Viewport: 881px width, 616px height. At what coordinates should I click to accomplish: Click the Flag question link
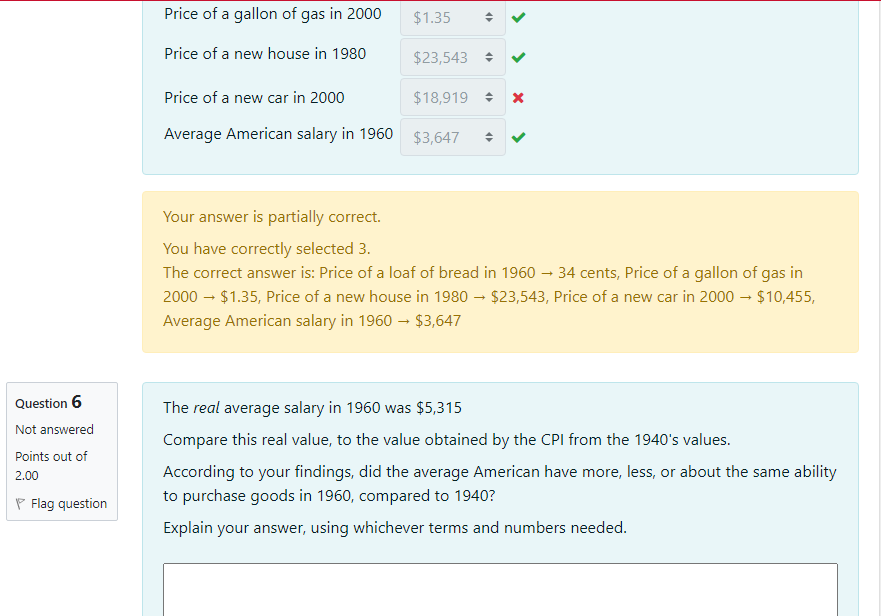tap(69, 504)
